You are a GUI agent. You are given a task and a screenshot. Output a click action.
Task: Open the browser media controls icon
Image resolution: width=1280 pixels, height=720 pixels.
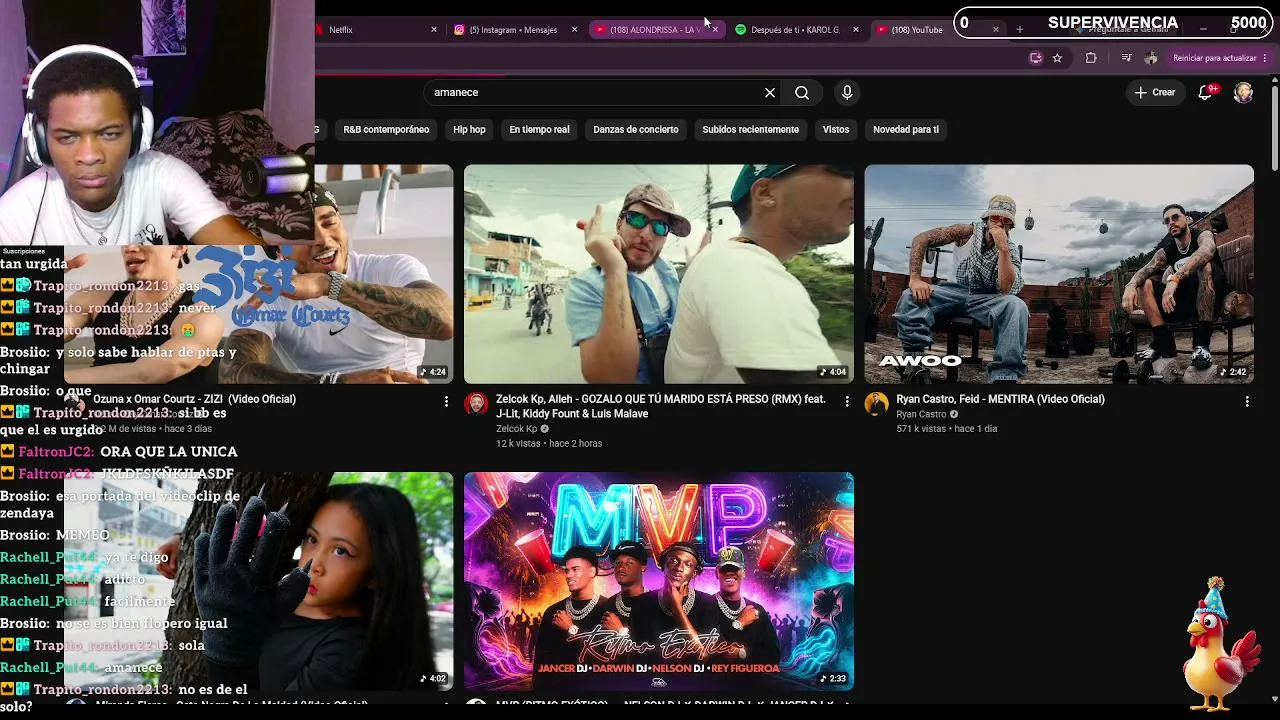[x=1126, y=58]
